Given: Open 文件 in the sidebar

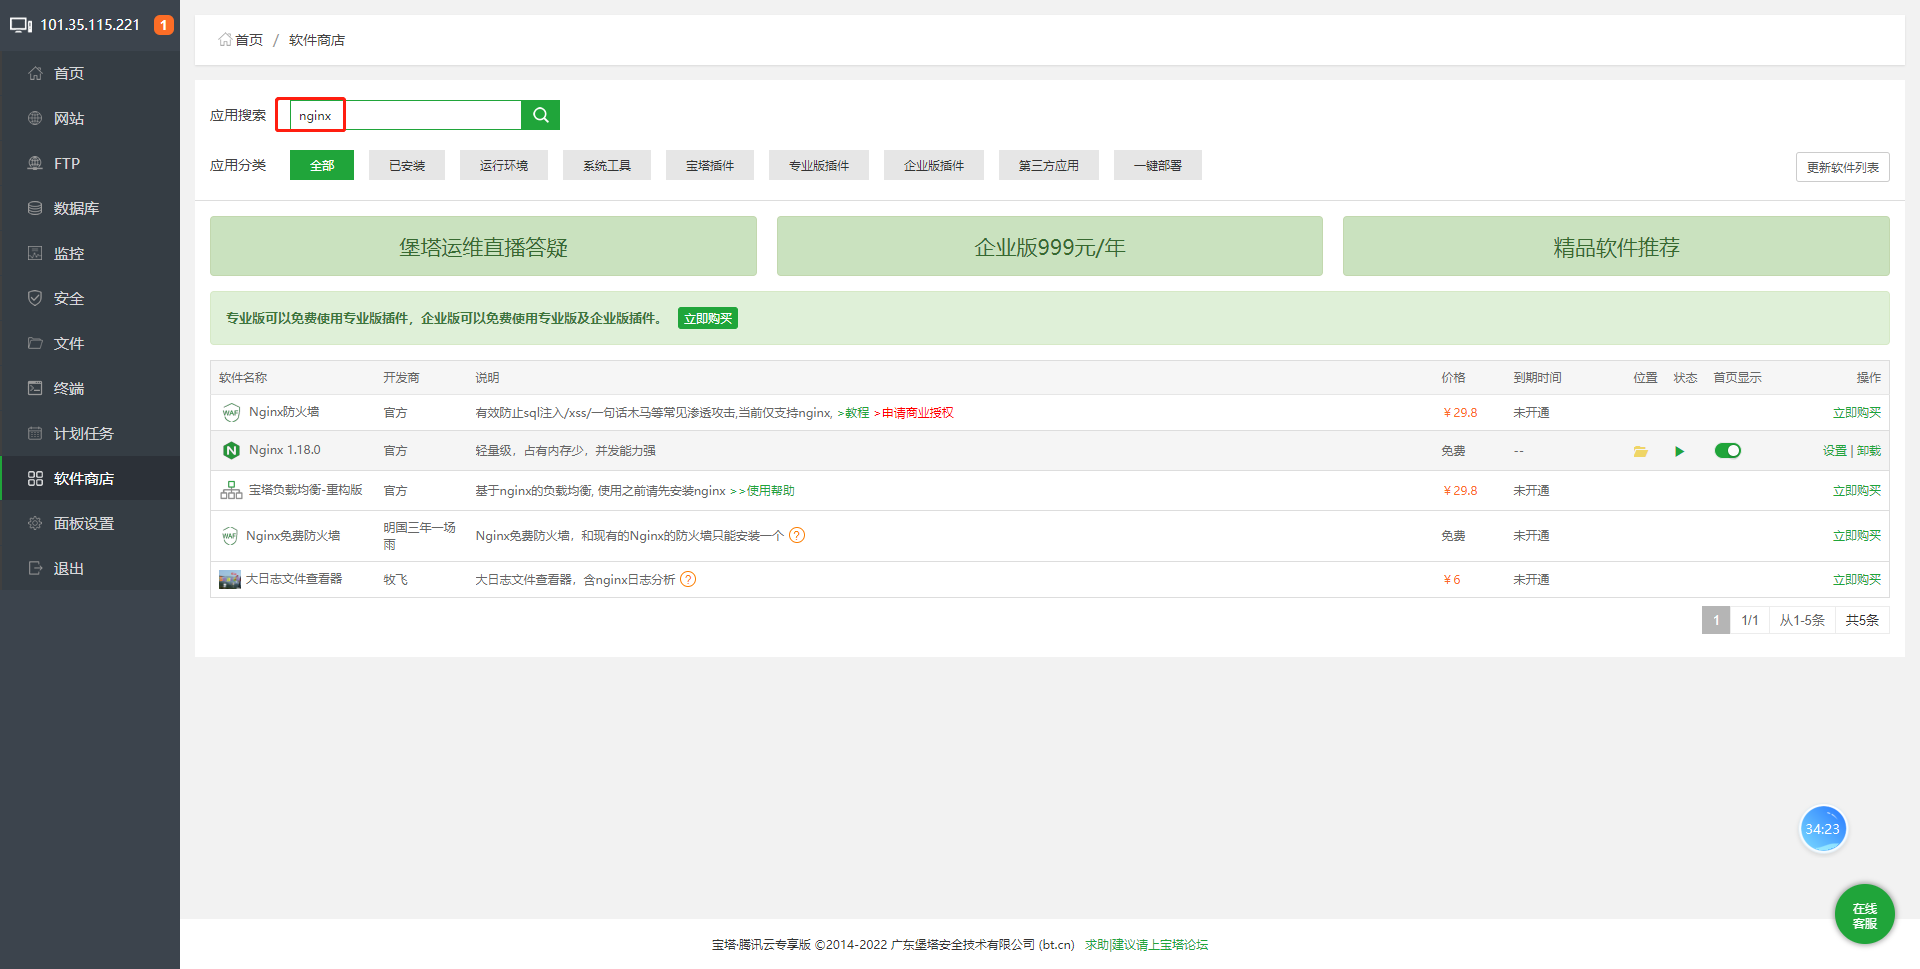Looking at the screenshot, I should [x=90, y=343].
